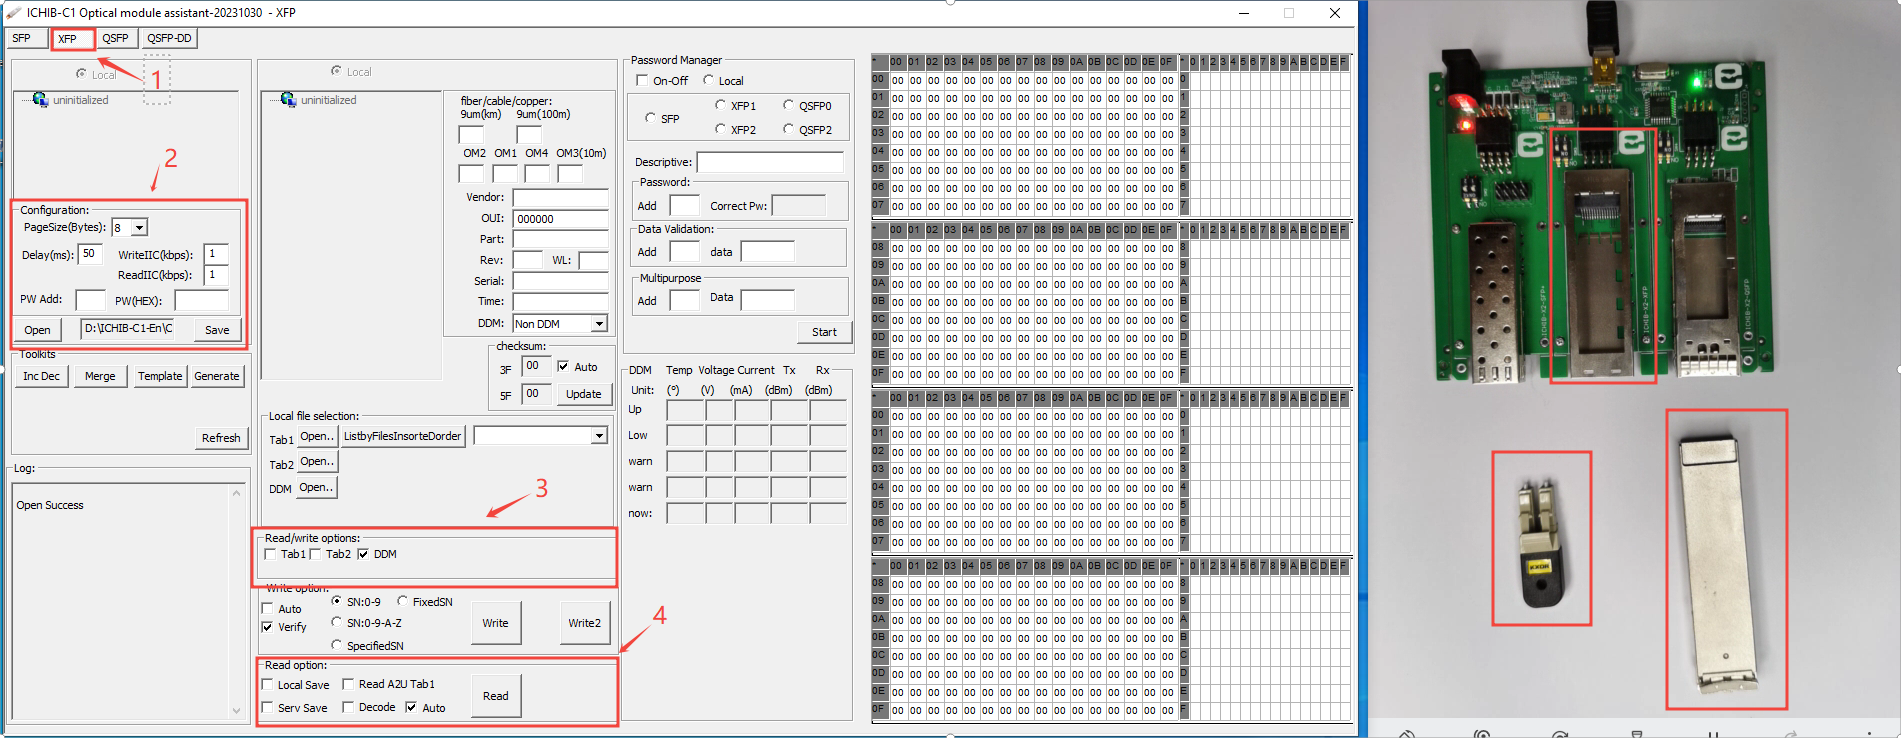The image size is (1901, 738).
Task: Click the Merge toolkit button
Action: pyautogui.click(x=100, y=376)
